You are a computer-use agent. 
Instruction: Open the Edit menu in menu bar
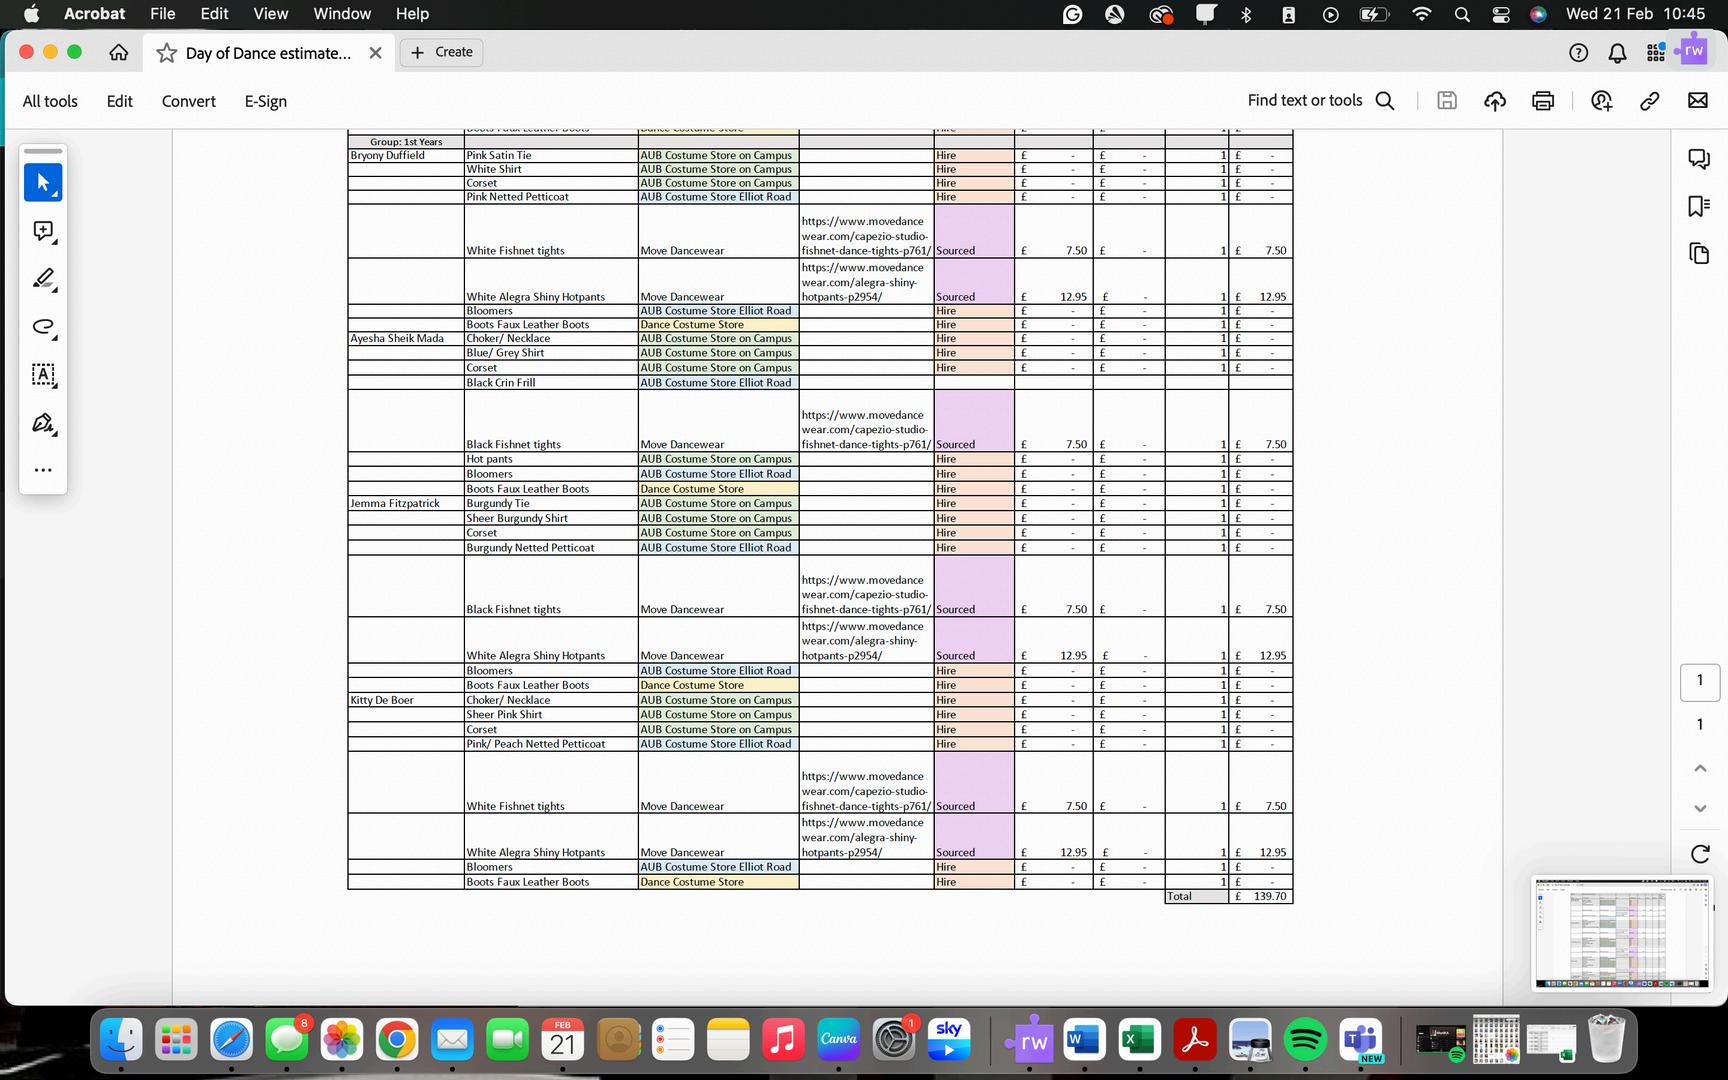click(214, 14)
